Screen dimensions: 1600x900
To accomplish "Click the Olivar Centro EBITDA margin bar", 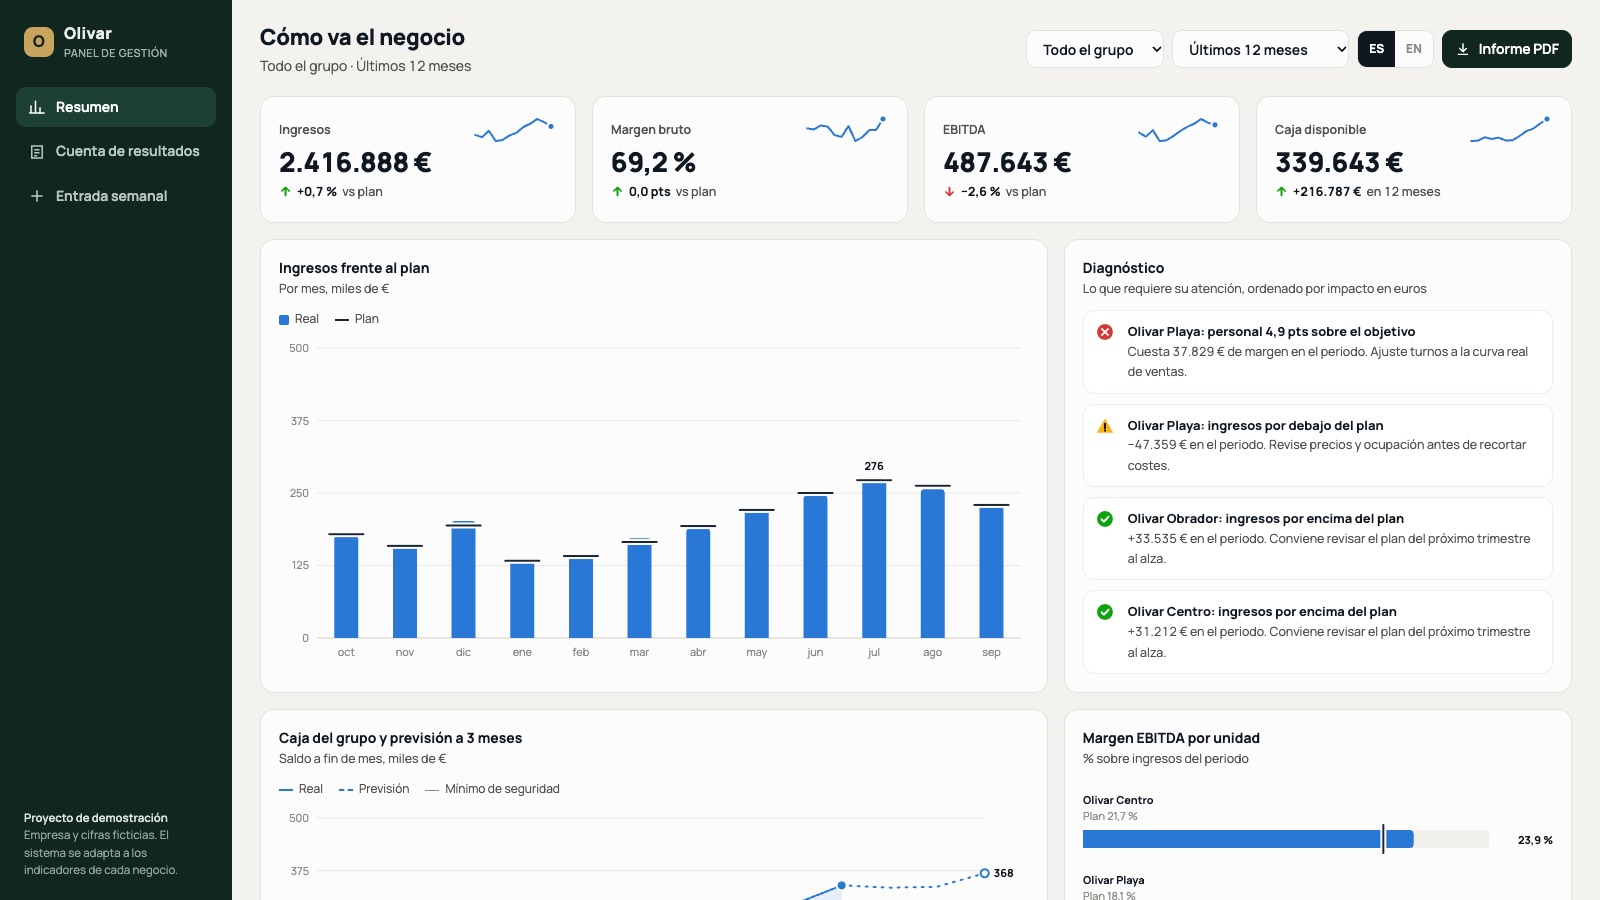I will (1248, 839).
